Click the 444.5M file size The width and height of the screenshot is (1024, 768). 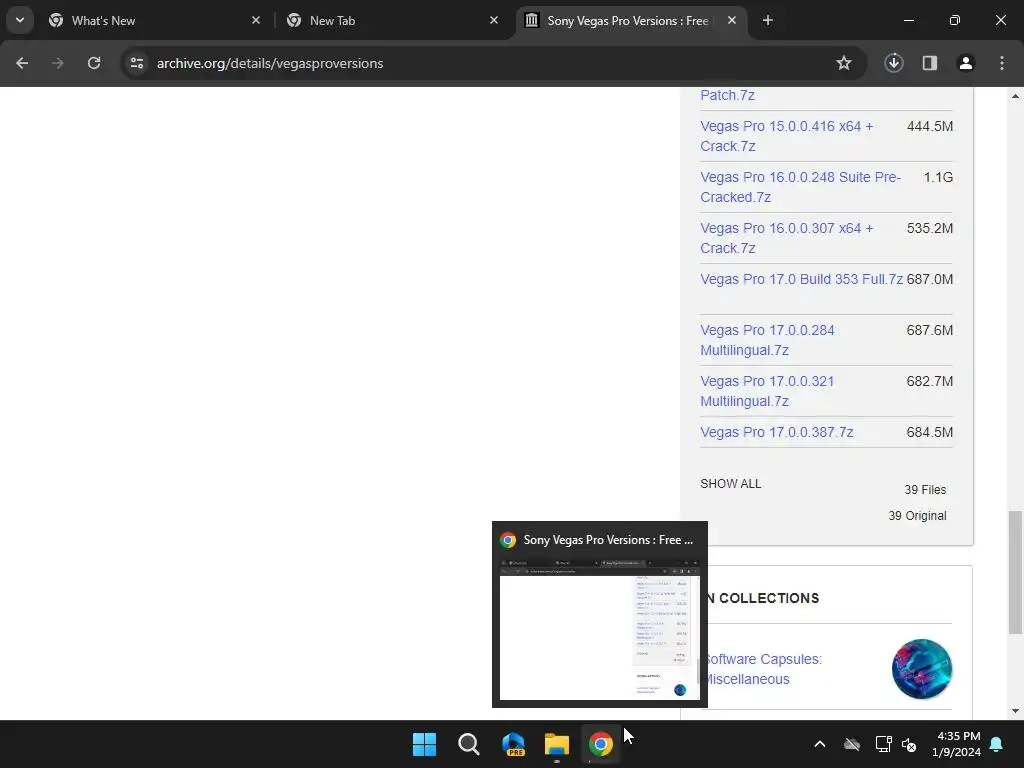point(929,126)
